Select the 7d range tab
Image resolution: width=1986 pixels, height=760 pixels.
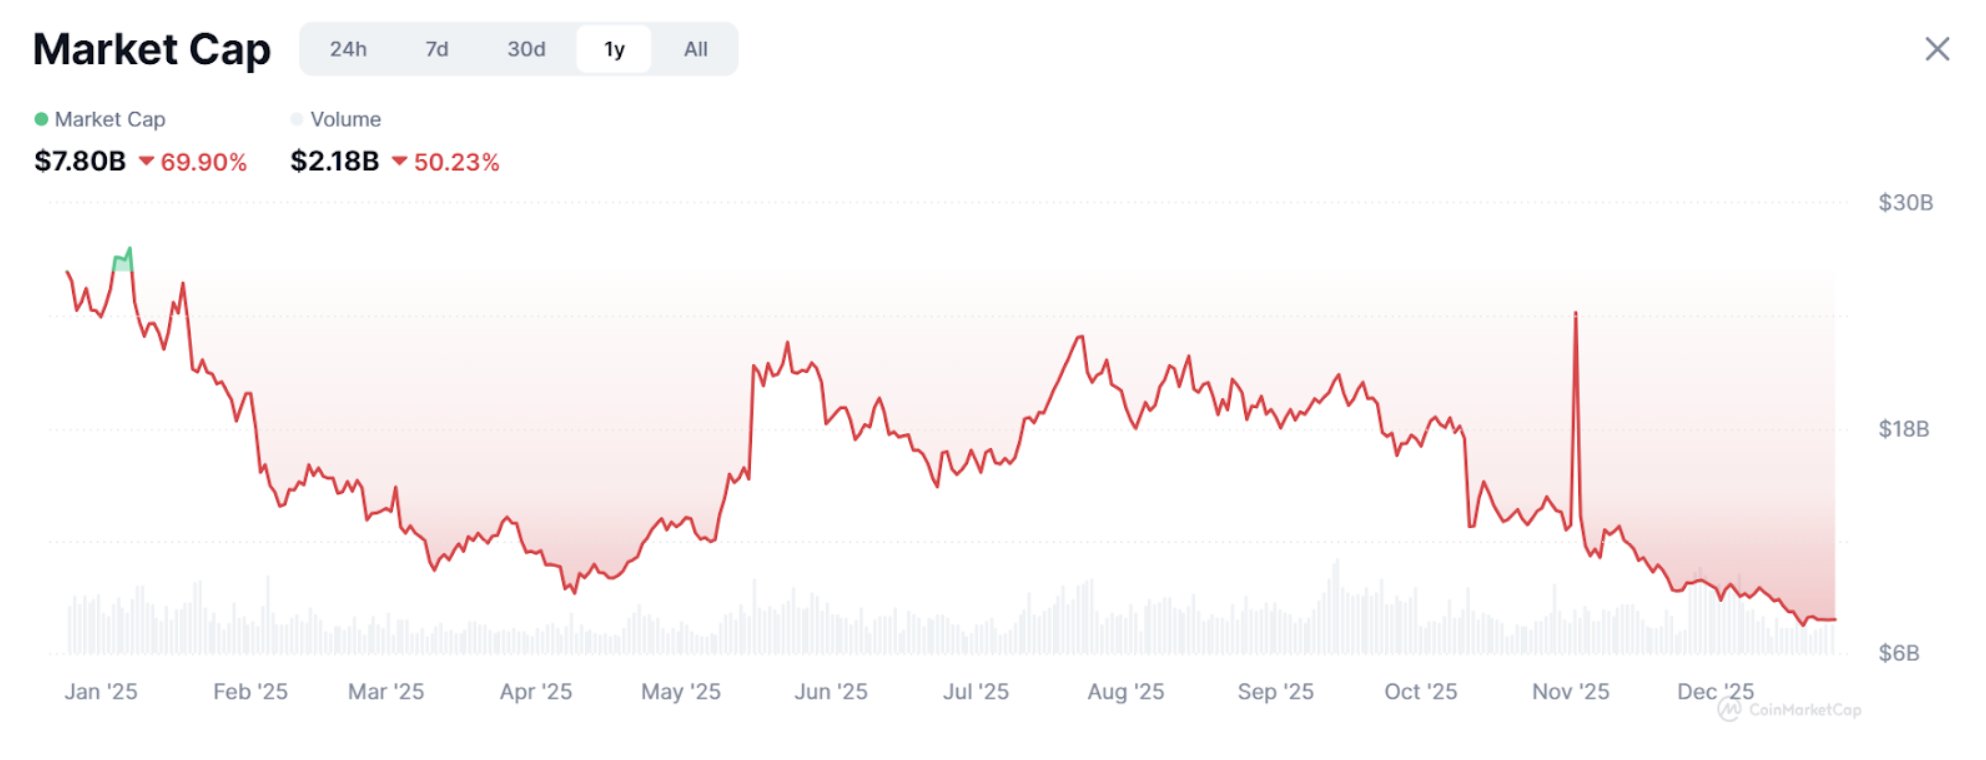pyautogui.click(x=437, y=49)
